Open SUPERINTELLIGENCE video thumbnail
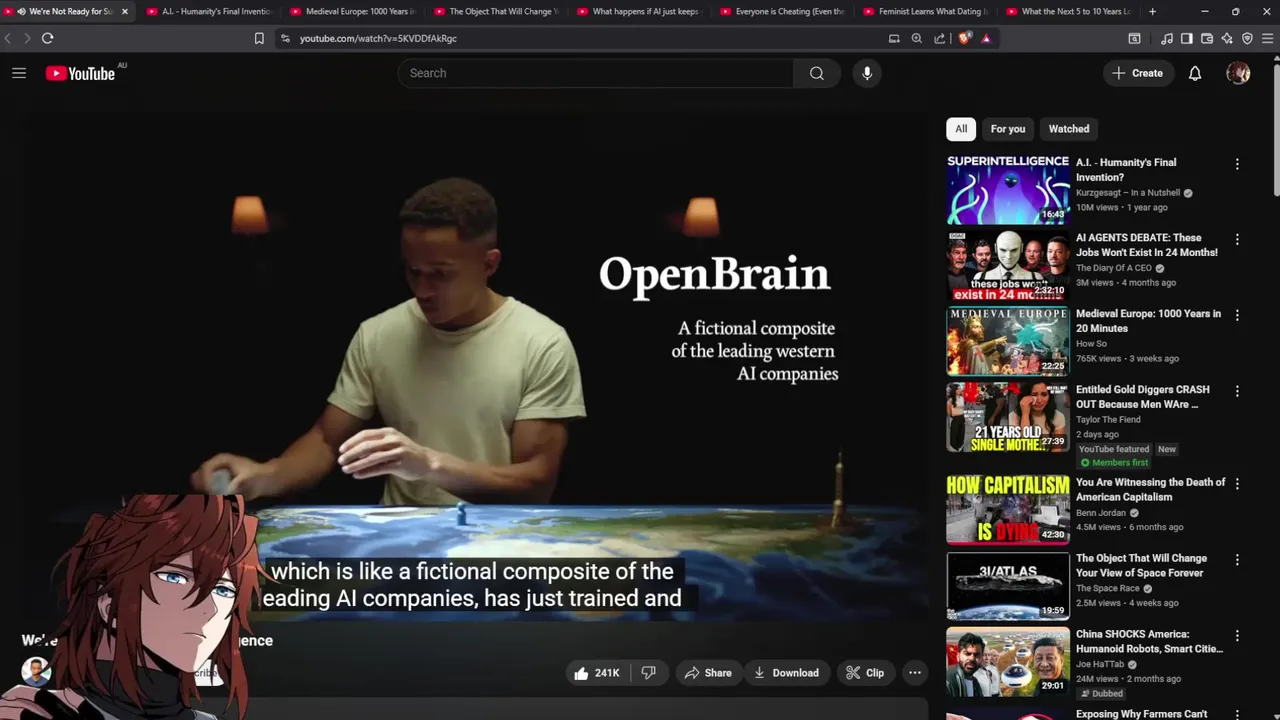Viewport: 1280px width, 720px height. [1008, 189]
